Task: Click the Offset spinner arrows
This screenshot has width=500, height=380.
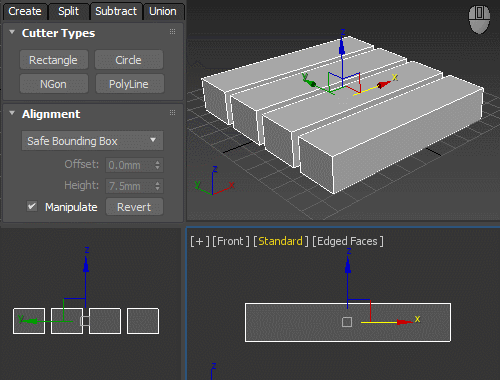Action: (x=158, y=165)
